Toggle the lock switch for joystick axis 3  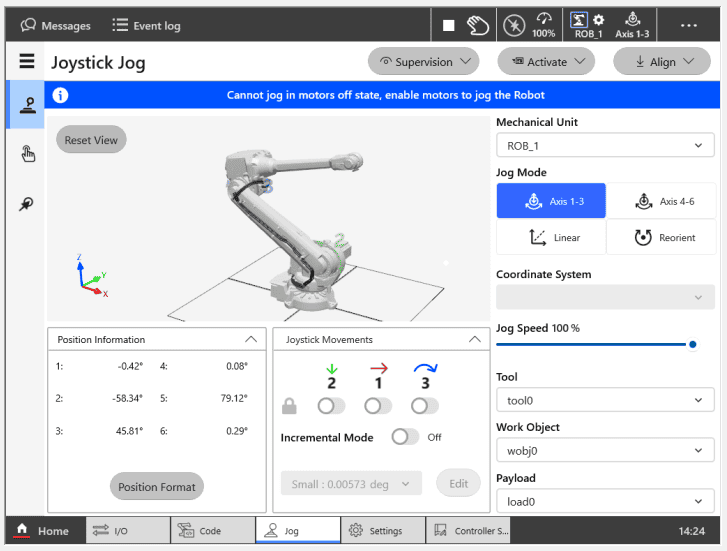[x=425, y=406]
